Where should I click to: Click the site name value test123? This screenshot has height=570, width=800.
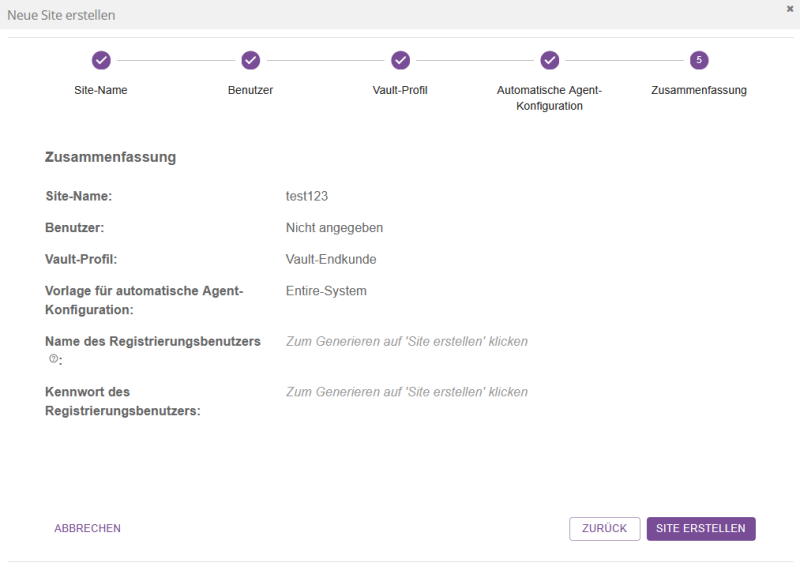click(307, 196)
